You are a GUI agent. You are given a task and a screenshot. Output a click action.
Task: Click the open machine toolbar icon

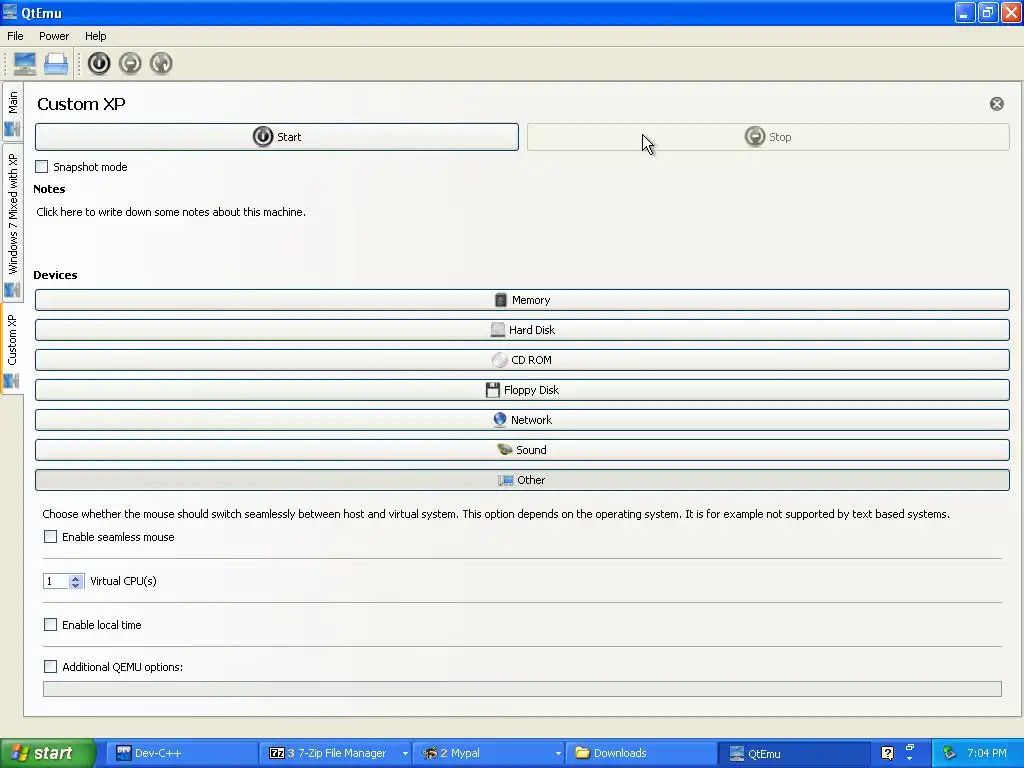point(56,63)
